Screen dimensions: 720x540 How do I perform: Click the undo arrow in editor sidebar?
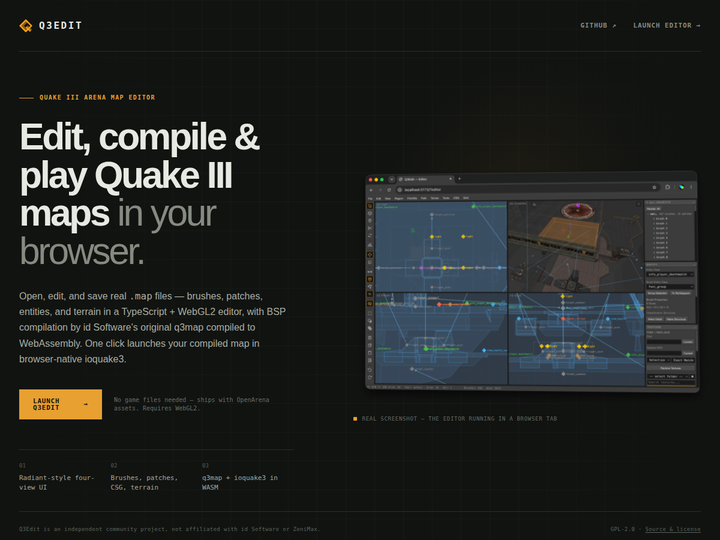(370, 370)
